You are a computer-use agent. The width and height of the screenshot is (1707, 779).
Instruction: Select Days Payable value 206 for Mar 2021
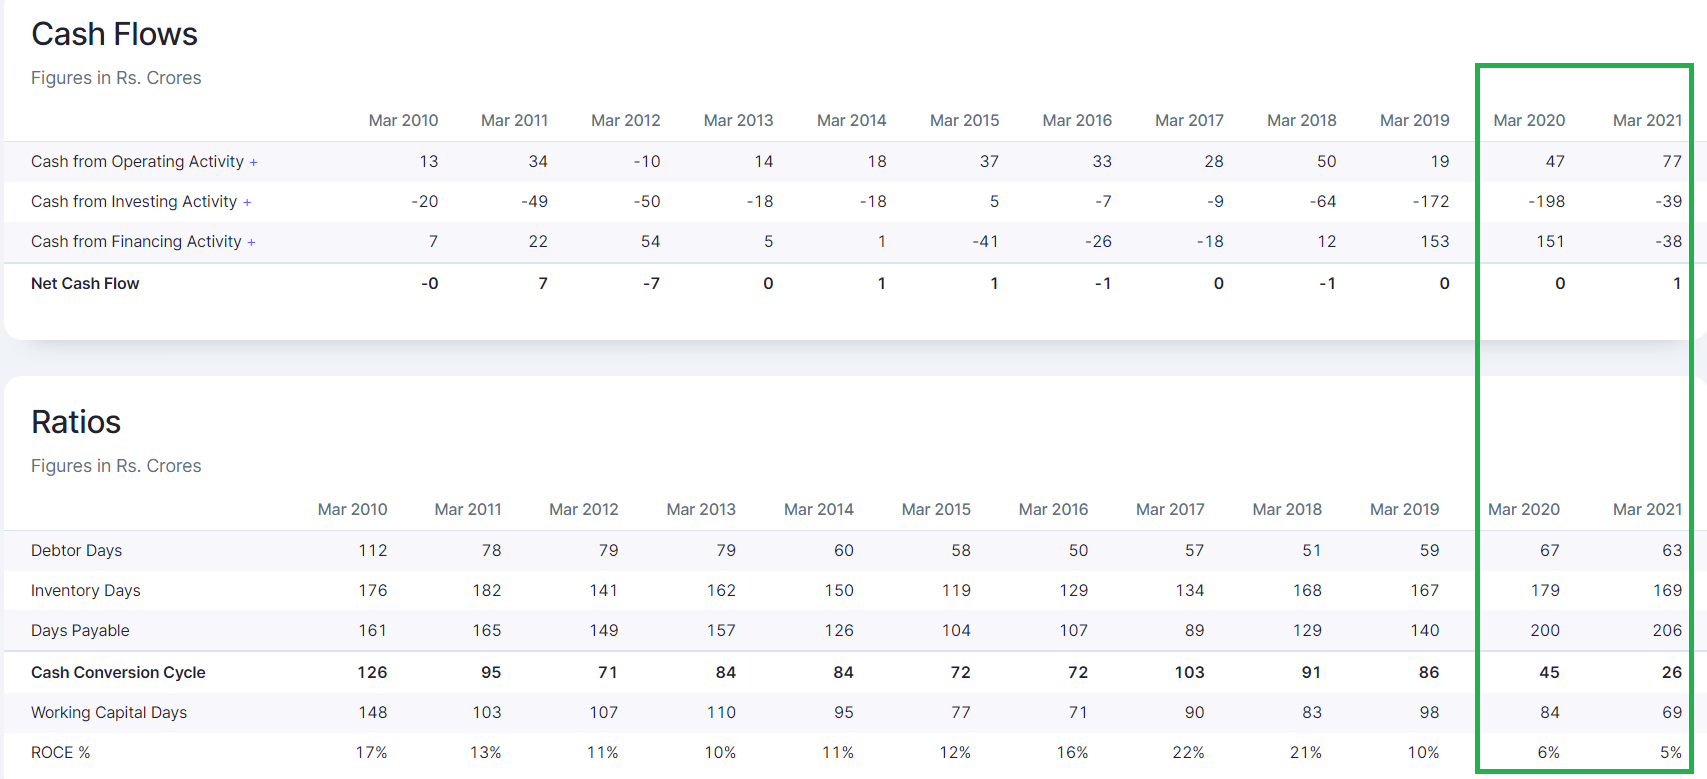[x=1667, y=631]
